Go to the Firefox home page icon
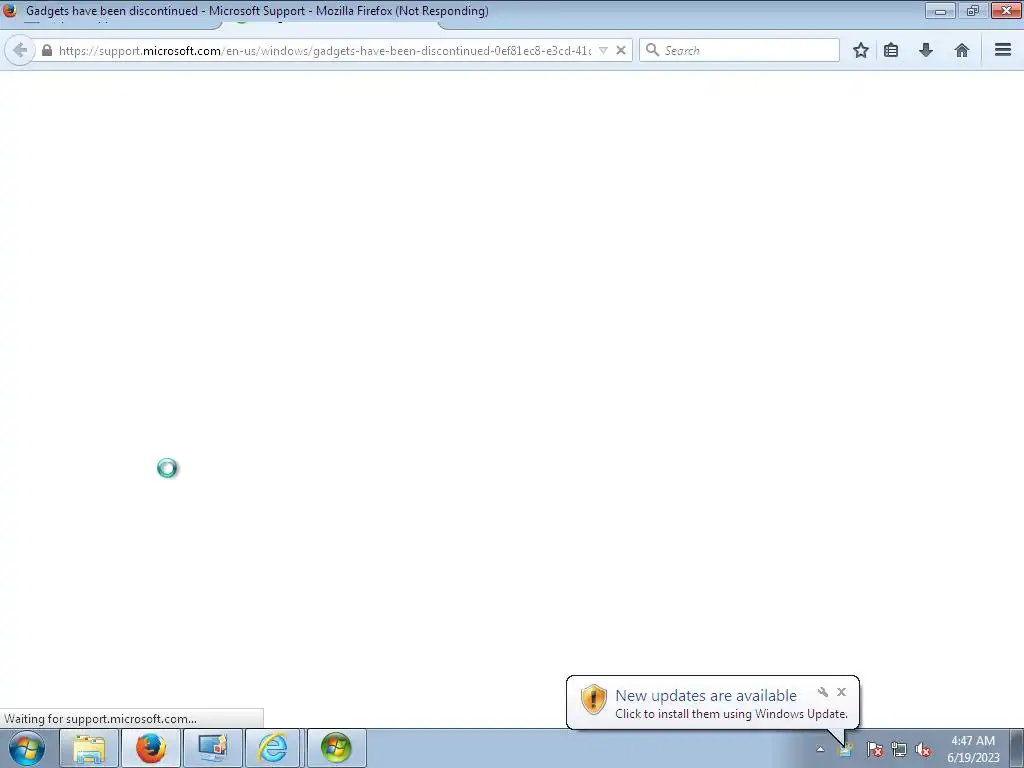1024x768 pixels. 961,50
